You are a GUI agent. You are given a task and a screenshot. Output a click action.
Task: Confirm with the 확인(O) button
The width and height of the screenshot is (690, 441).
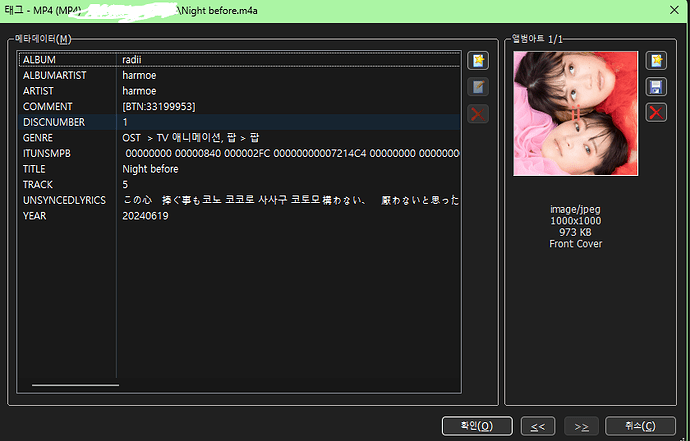[x=477, y=426]
